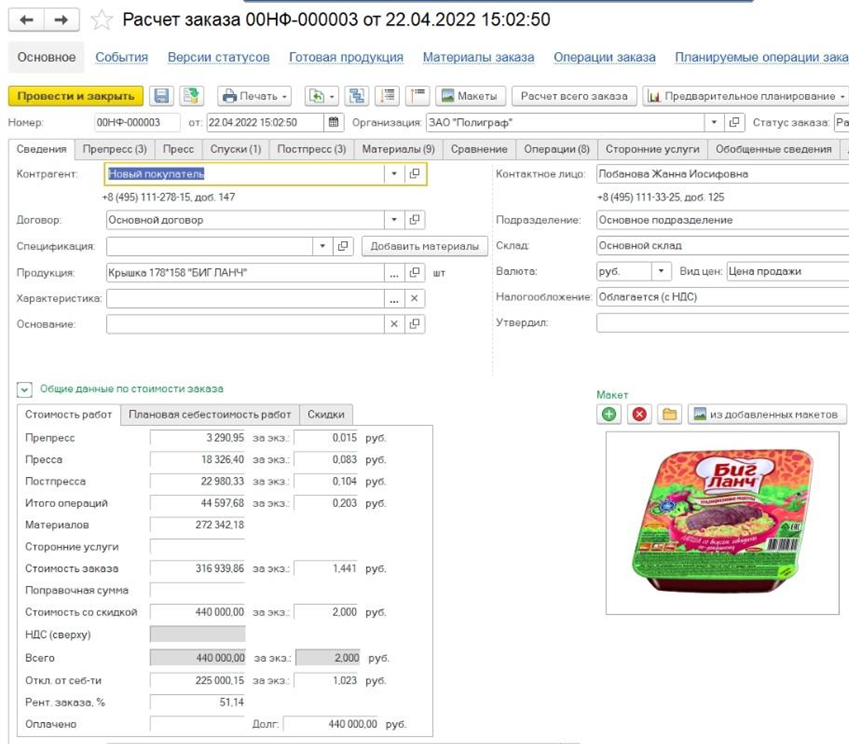Open the Готовая продукция link
The width and height of the screenshot is (849, 744).
pos(346,57)
